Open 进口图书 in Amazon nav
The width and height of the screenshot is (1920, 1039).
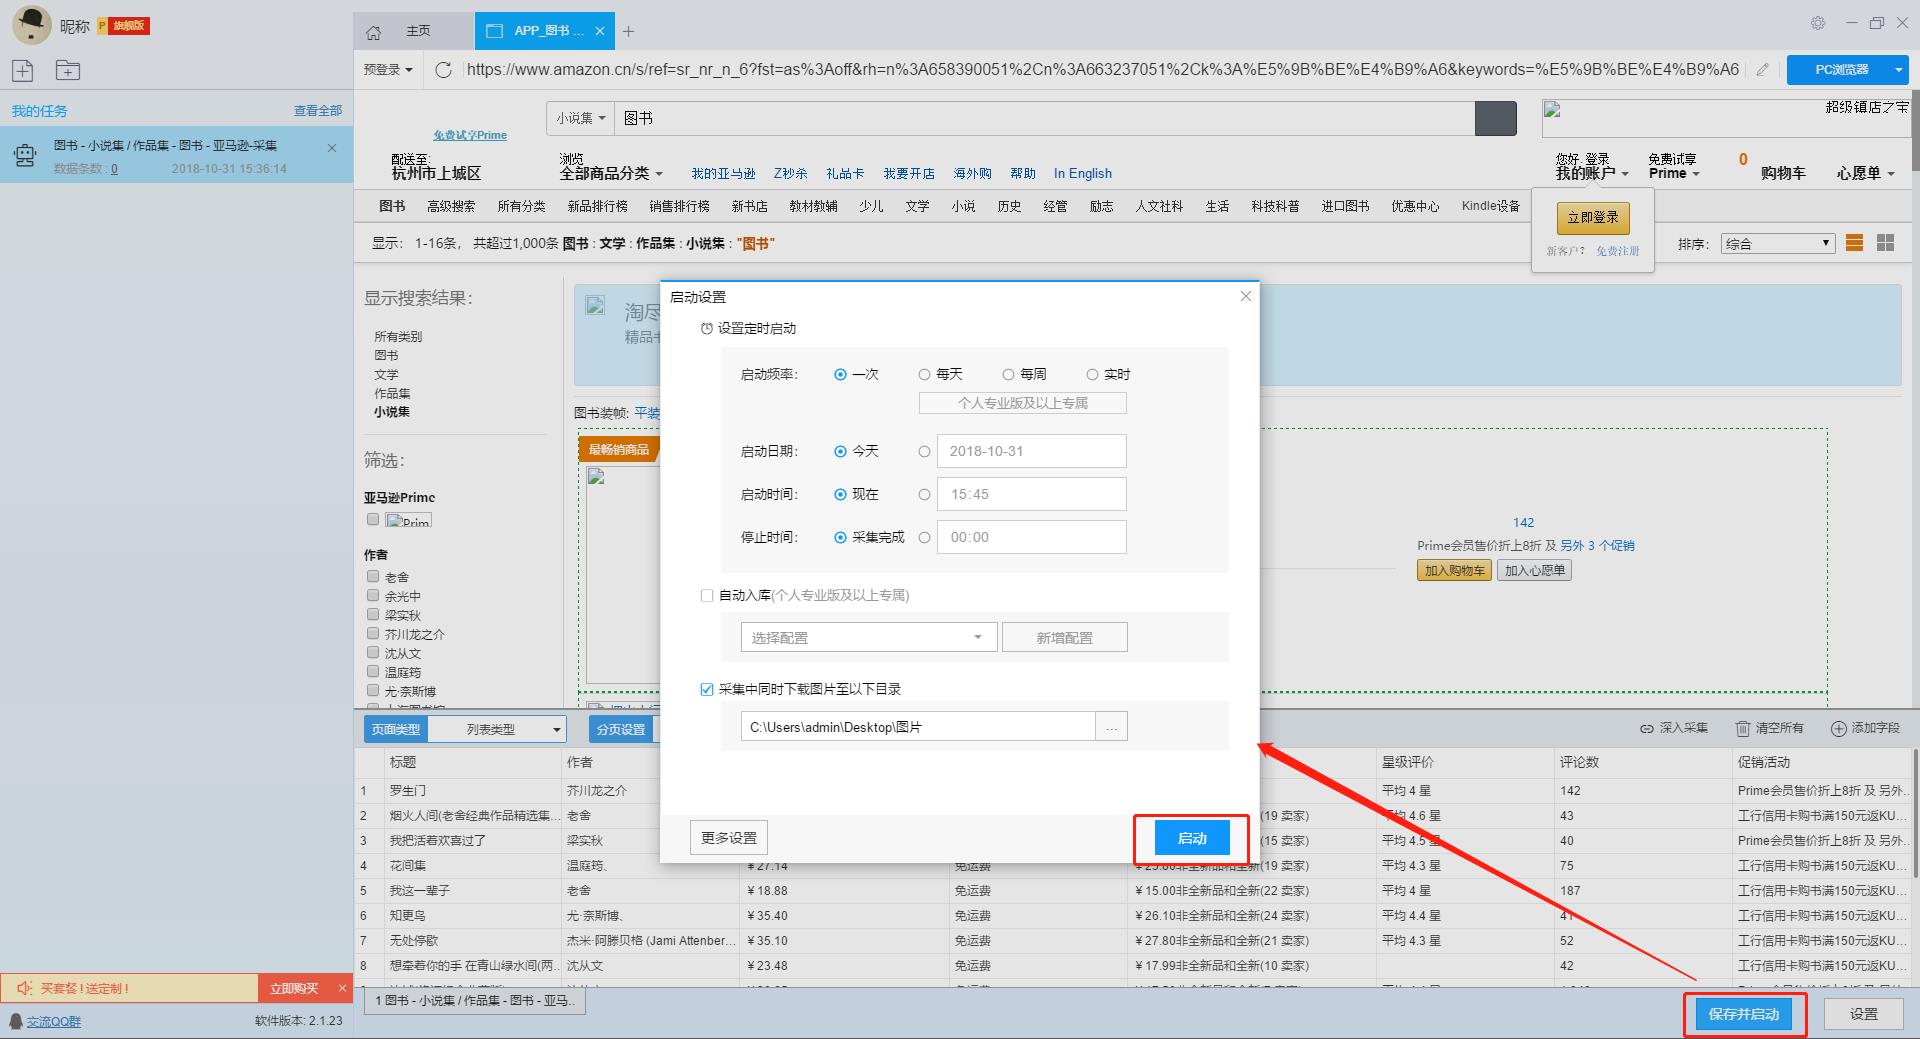pos(1346,206)
